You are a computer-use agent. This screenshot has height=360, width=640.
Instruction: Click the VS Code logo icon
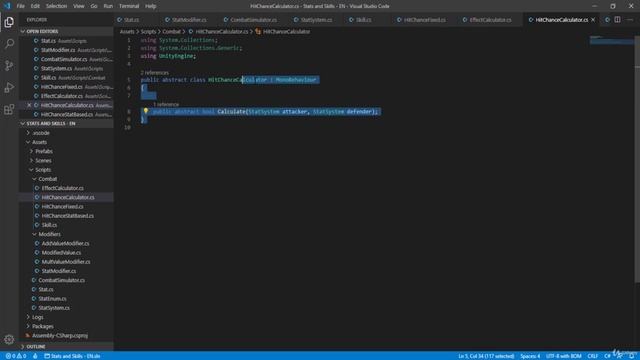7,6
